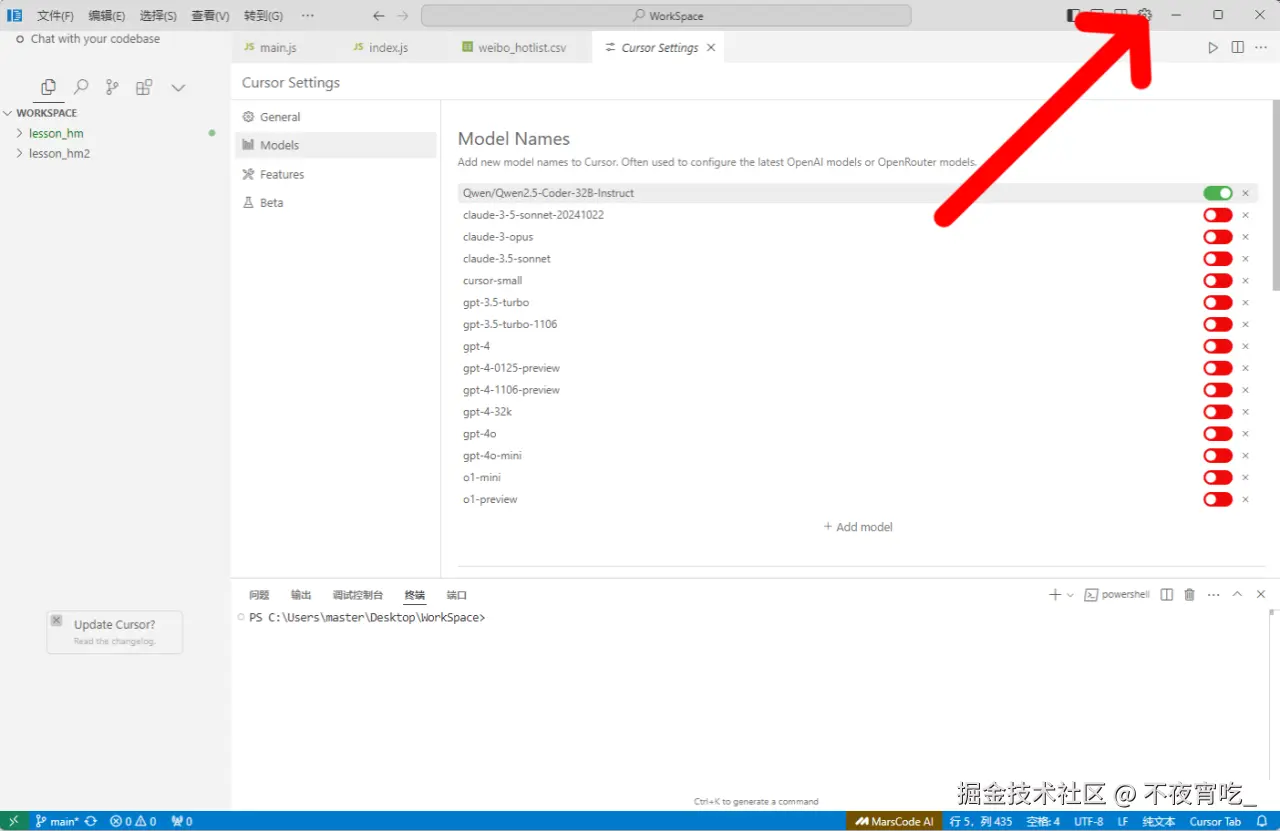Open the Extensions view icon
This screenshot has height=831, width=1280.
point(144,87)
